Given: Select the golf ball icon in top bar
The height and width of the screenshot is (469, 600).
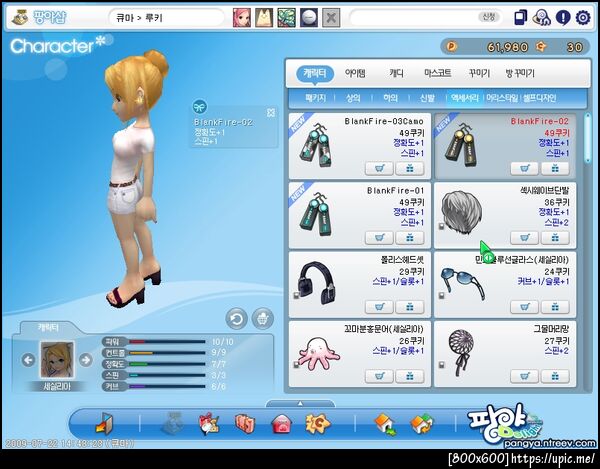Looking at the screenshot, I should [309, 18].
